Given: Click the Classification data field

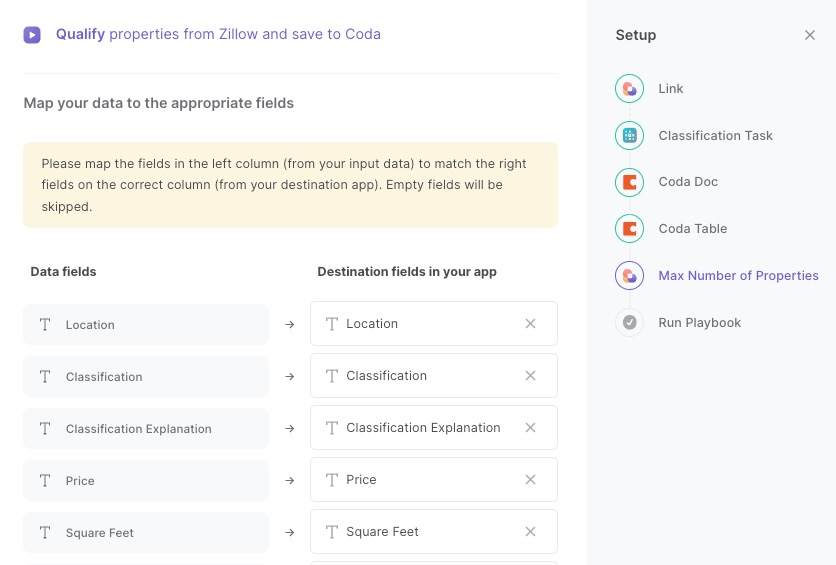Looking at the screenshot, I should 146,377.
